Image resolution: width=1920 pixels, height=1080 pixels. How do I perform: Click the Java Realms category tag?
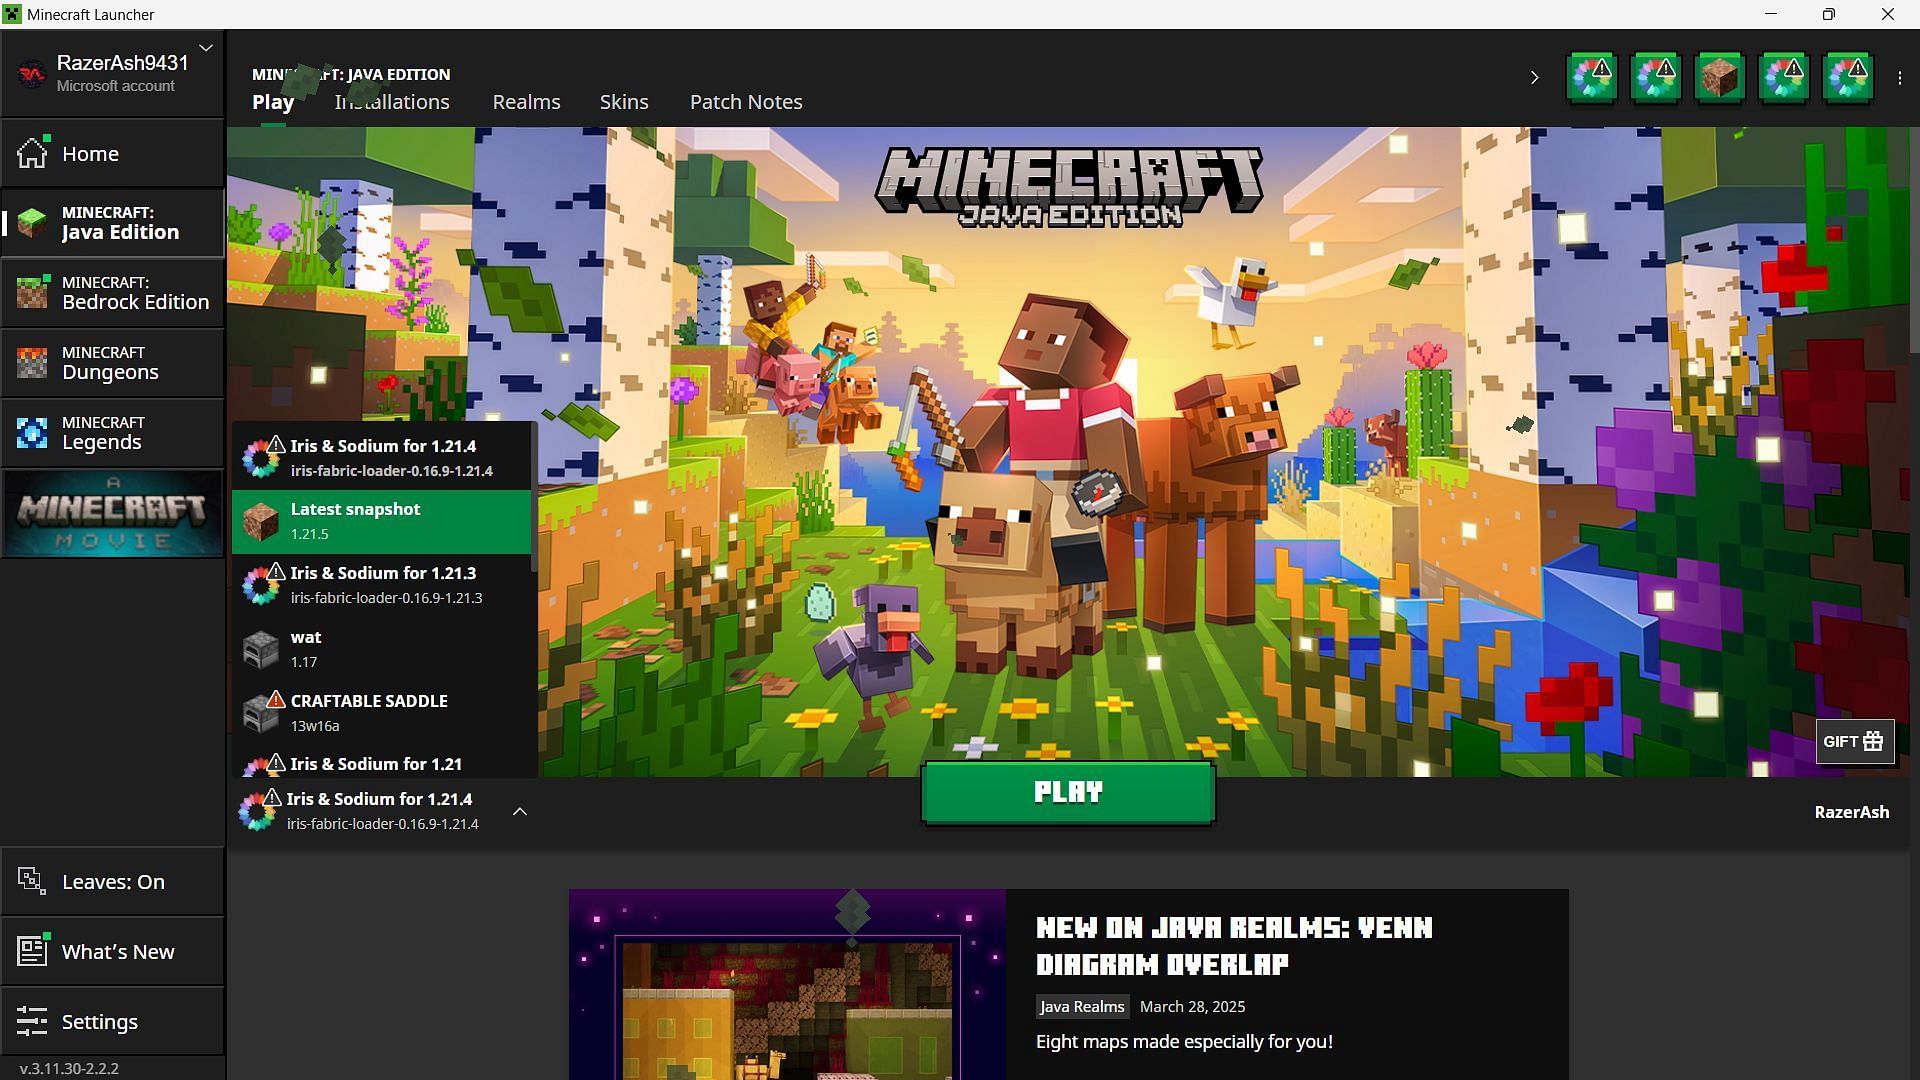point(1082,1006)
